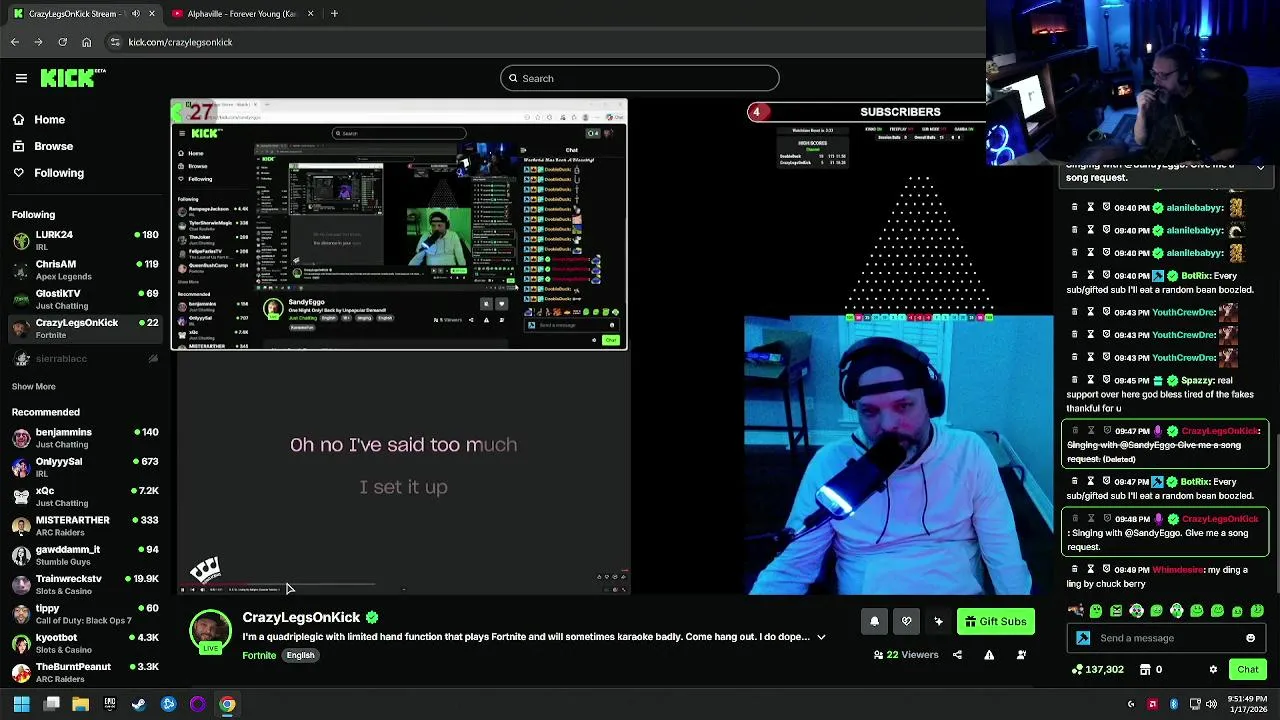Open xQc recommended channel
The width and height of the screenshot is (1280, 720).
tap(85, 496)
